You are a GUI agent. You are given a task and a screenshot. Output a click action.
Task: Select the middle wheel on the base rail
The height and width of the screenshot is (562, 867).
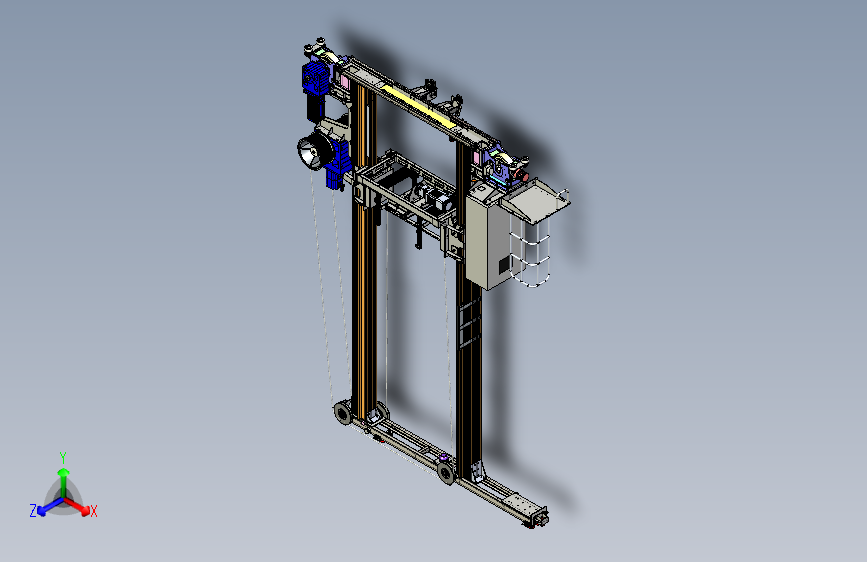point(446,473)
